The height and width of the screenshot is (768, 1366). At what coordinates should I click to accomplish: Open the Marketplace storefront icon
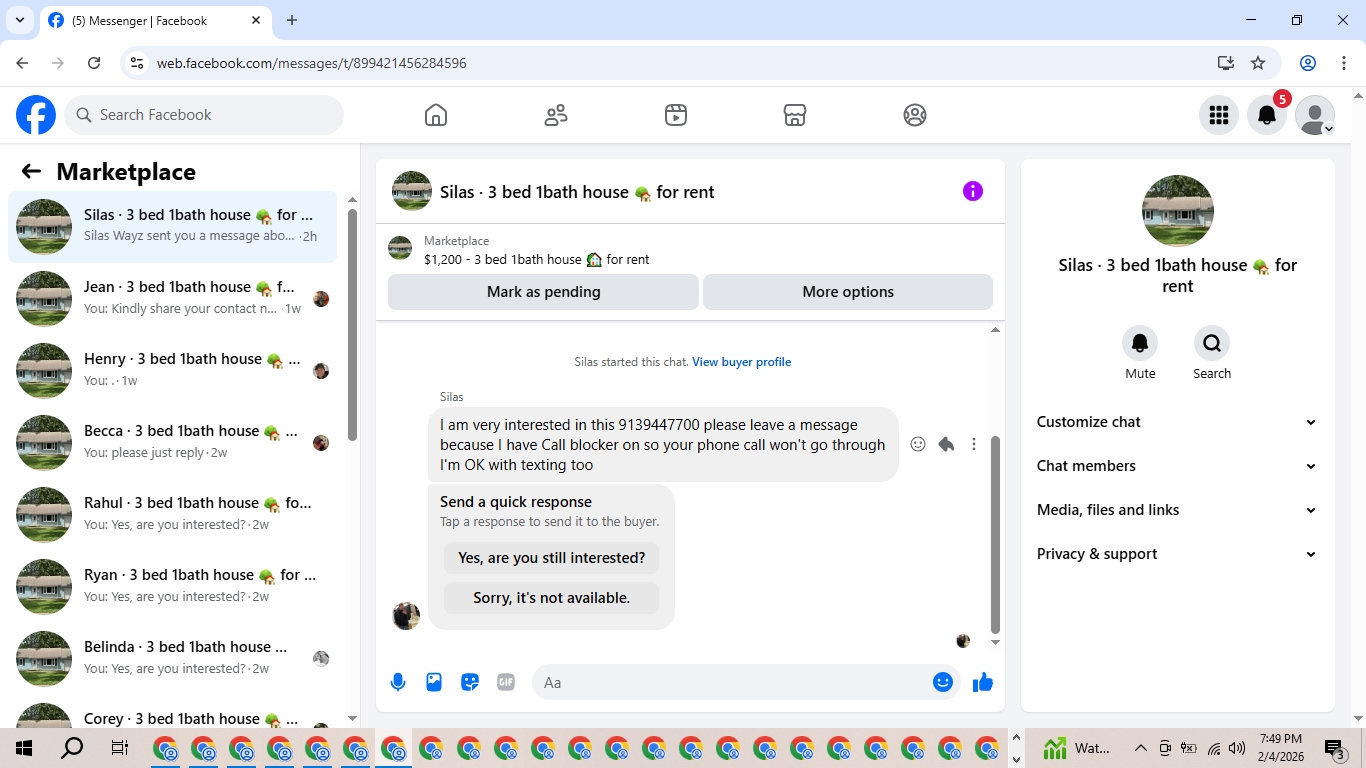coord(795,115)
